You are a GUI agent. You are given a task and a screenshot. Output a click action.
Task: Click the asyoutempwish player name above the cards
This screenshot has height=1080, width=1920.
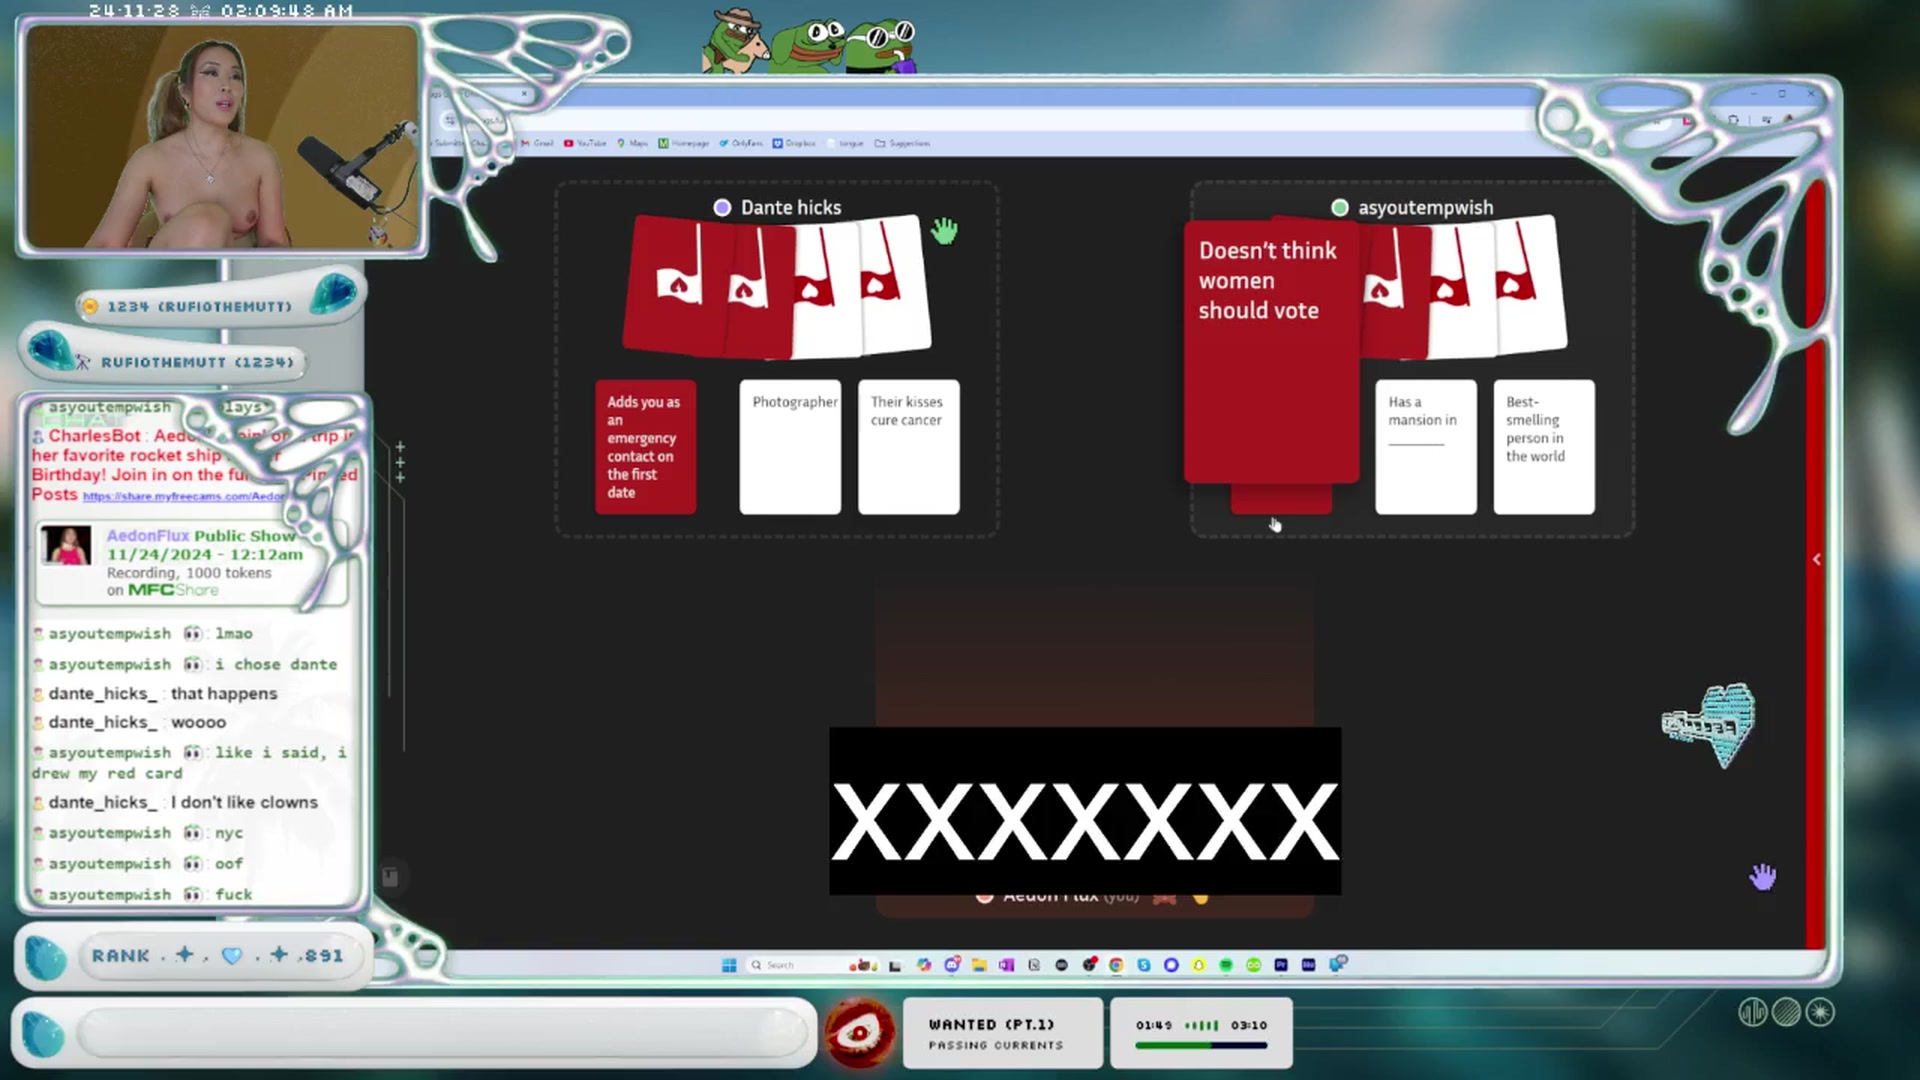click(x=1425, y=207)
